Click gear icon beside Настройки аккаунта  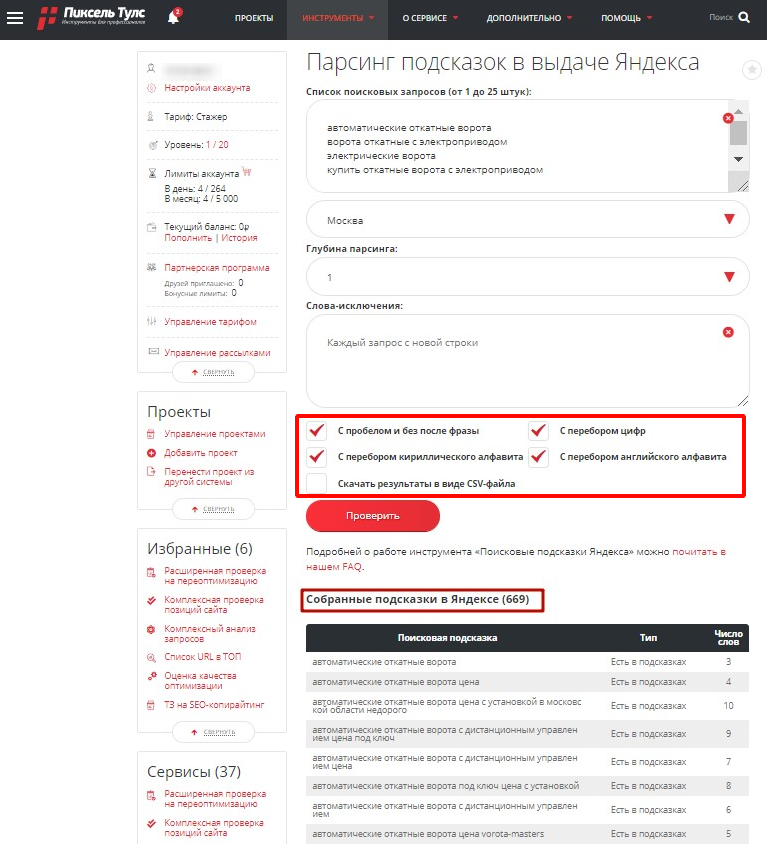pos(151,88)
